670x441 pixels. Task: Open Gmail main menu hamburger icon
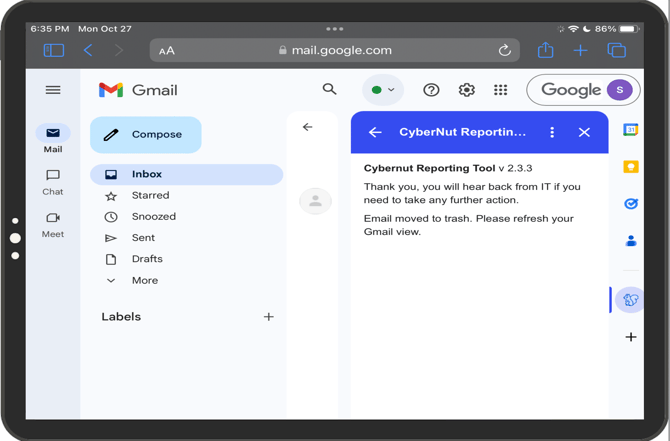pyautogui.click(x=53, y=90)
